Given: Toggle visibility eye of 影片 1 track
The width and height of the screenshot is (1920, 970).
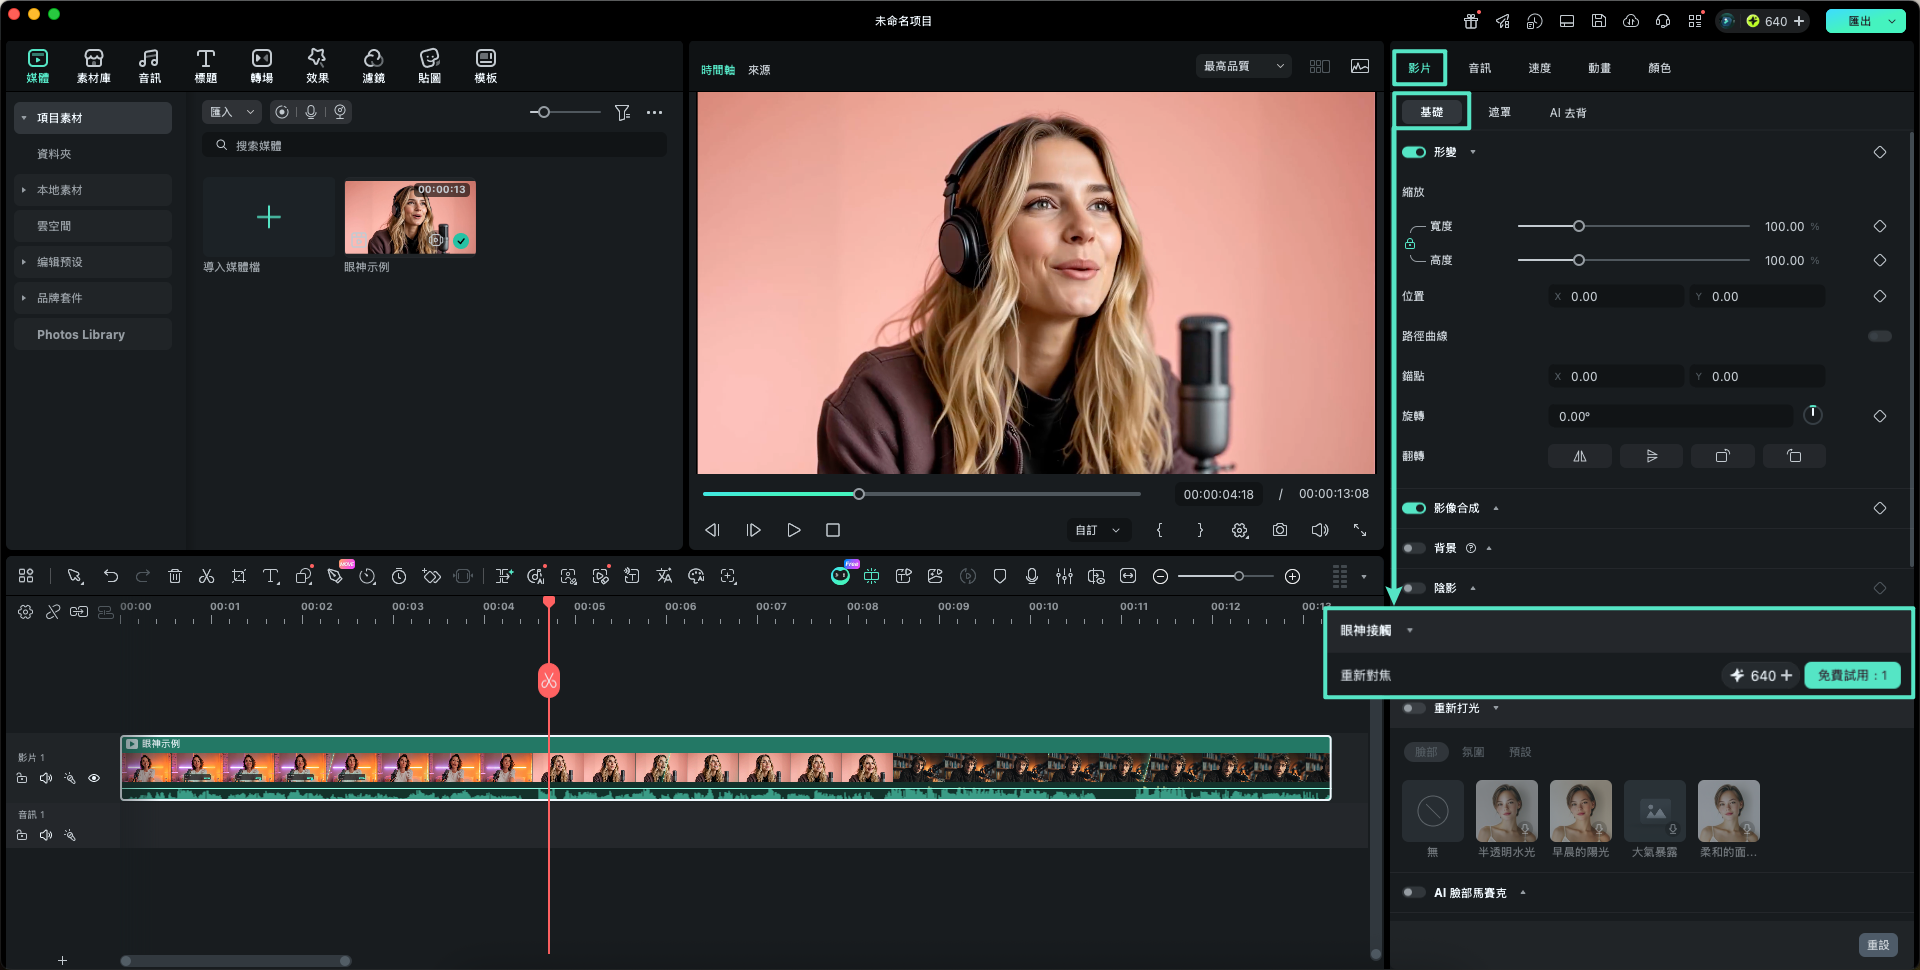Looking at the screenshot, I should 94,778.
